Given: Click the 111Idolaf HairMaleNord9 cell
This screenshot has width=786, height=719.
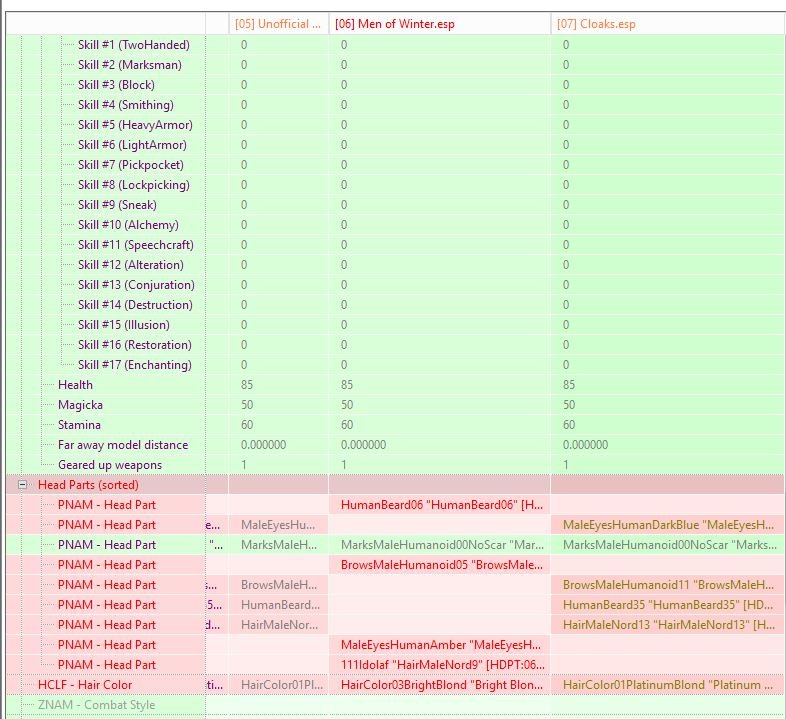Looking at the screenshot, I should tap(440, 665).
